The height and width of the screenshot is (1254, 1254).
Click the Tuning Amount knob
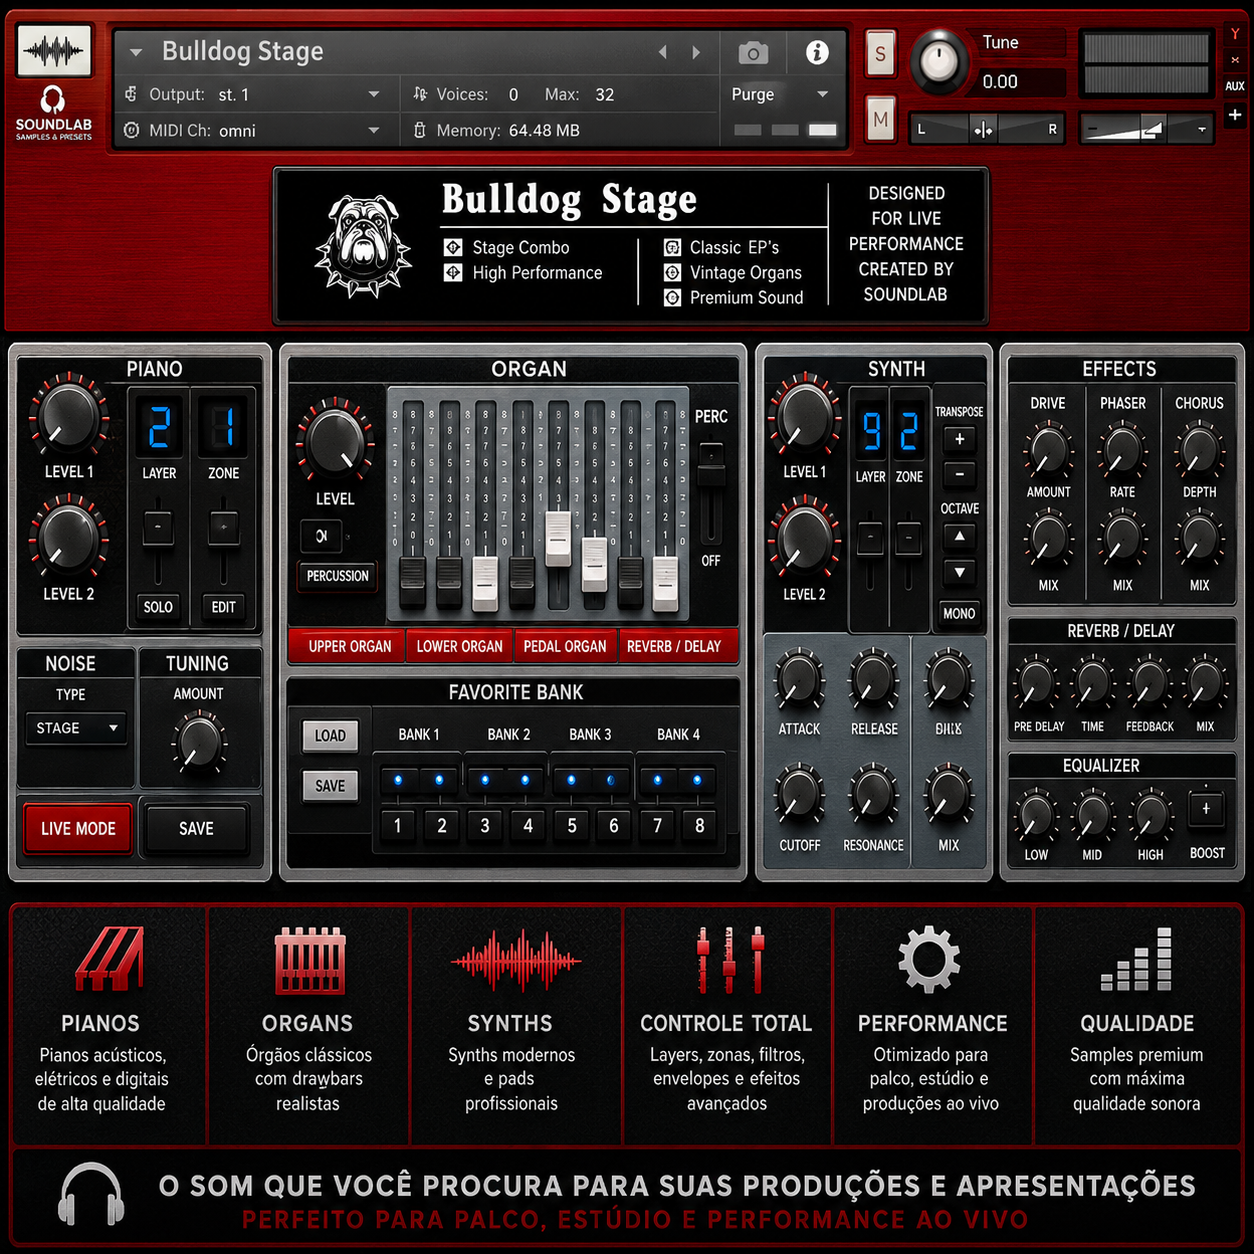pos(198,743)
